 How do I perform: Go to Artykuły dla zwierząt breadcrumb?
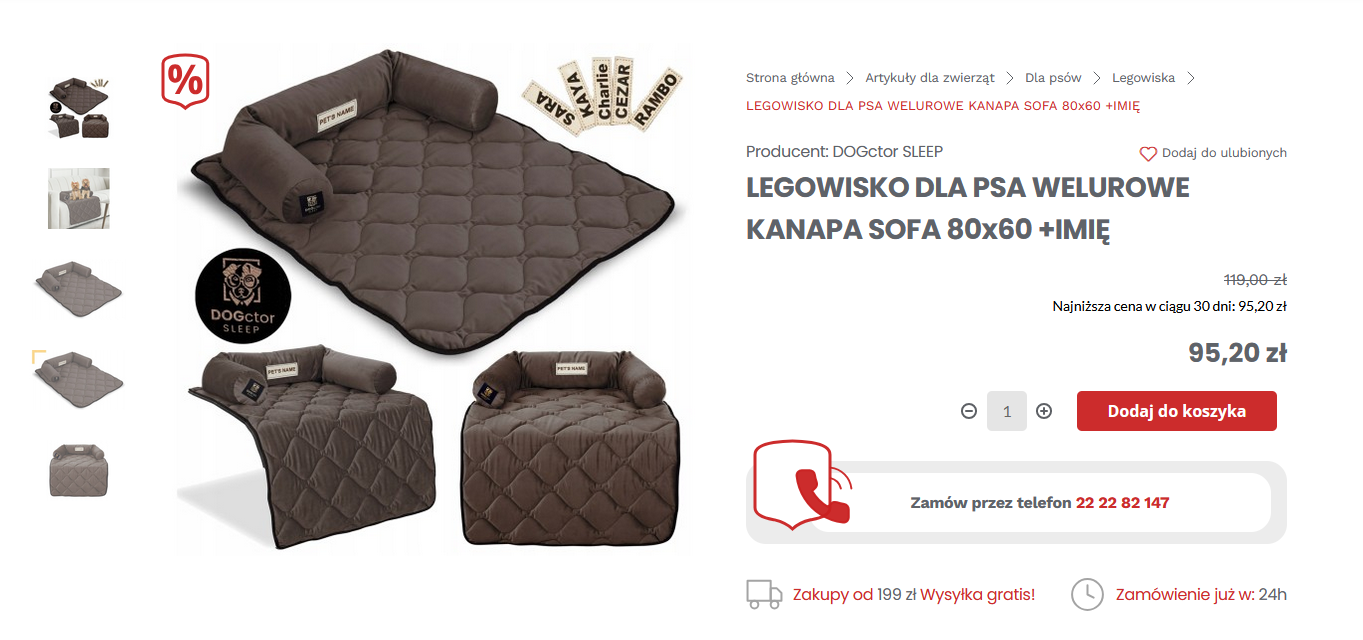point(930,77)
